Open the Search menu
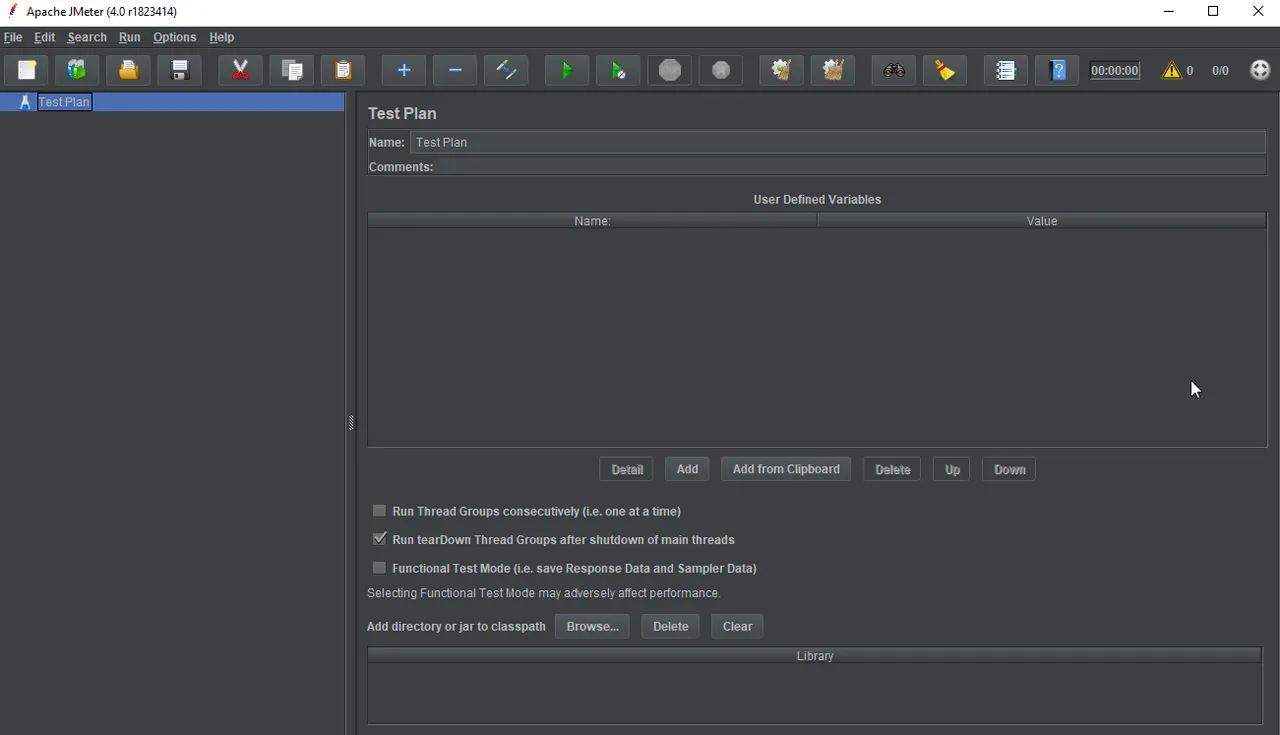 pos(87,37)
